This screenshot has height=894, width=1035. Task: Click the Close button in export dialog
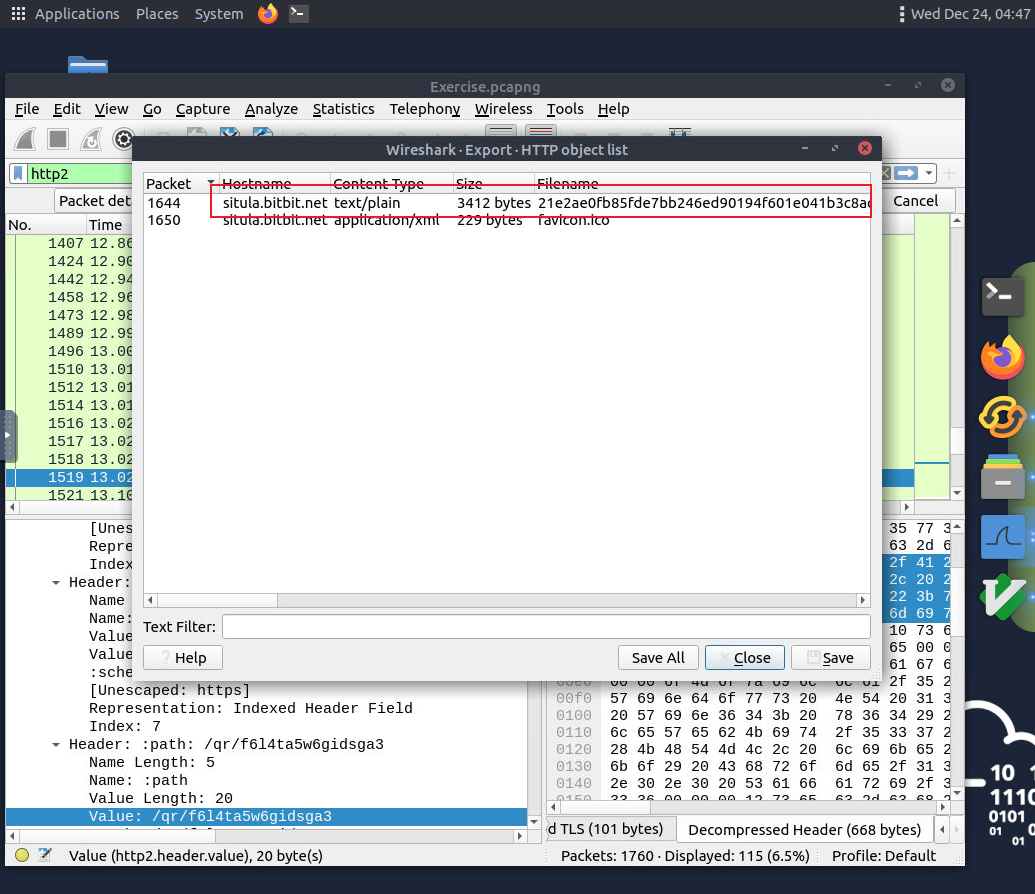(x=745, y=658)
